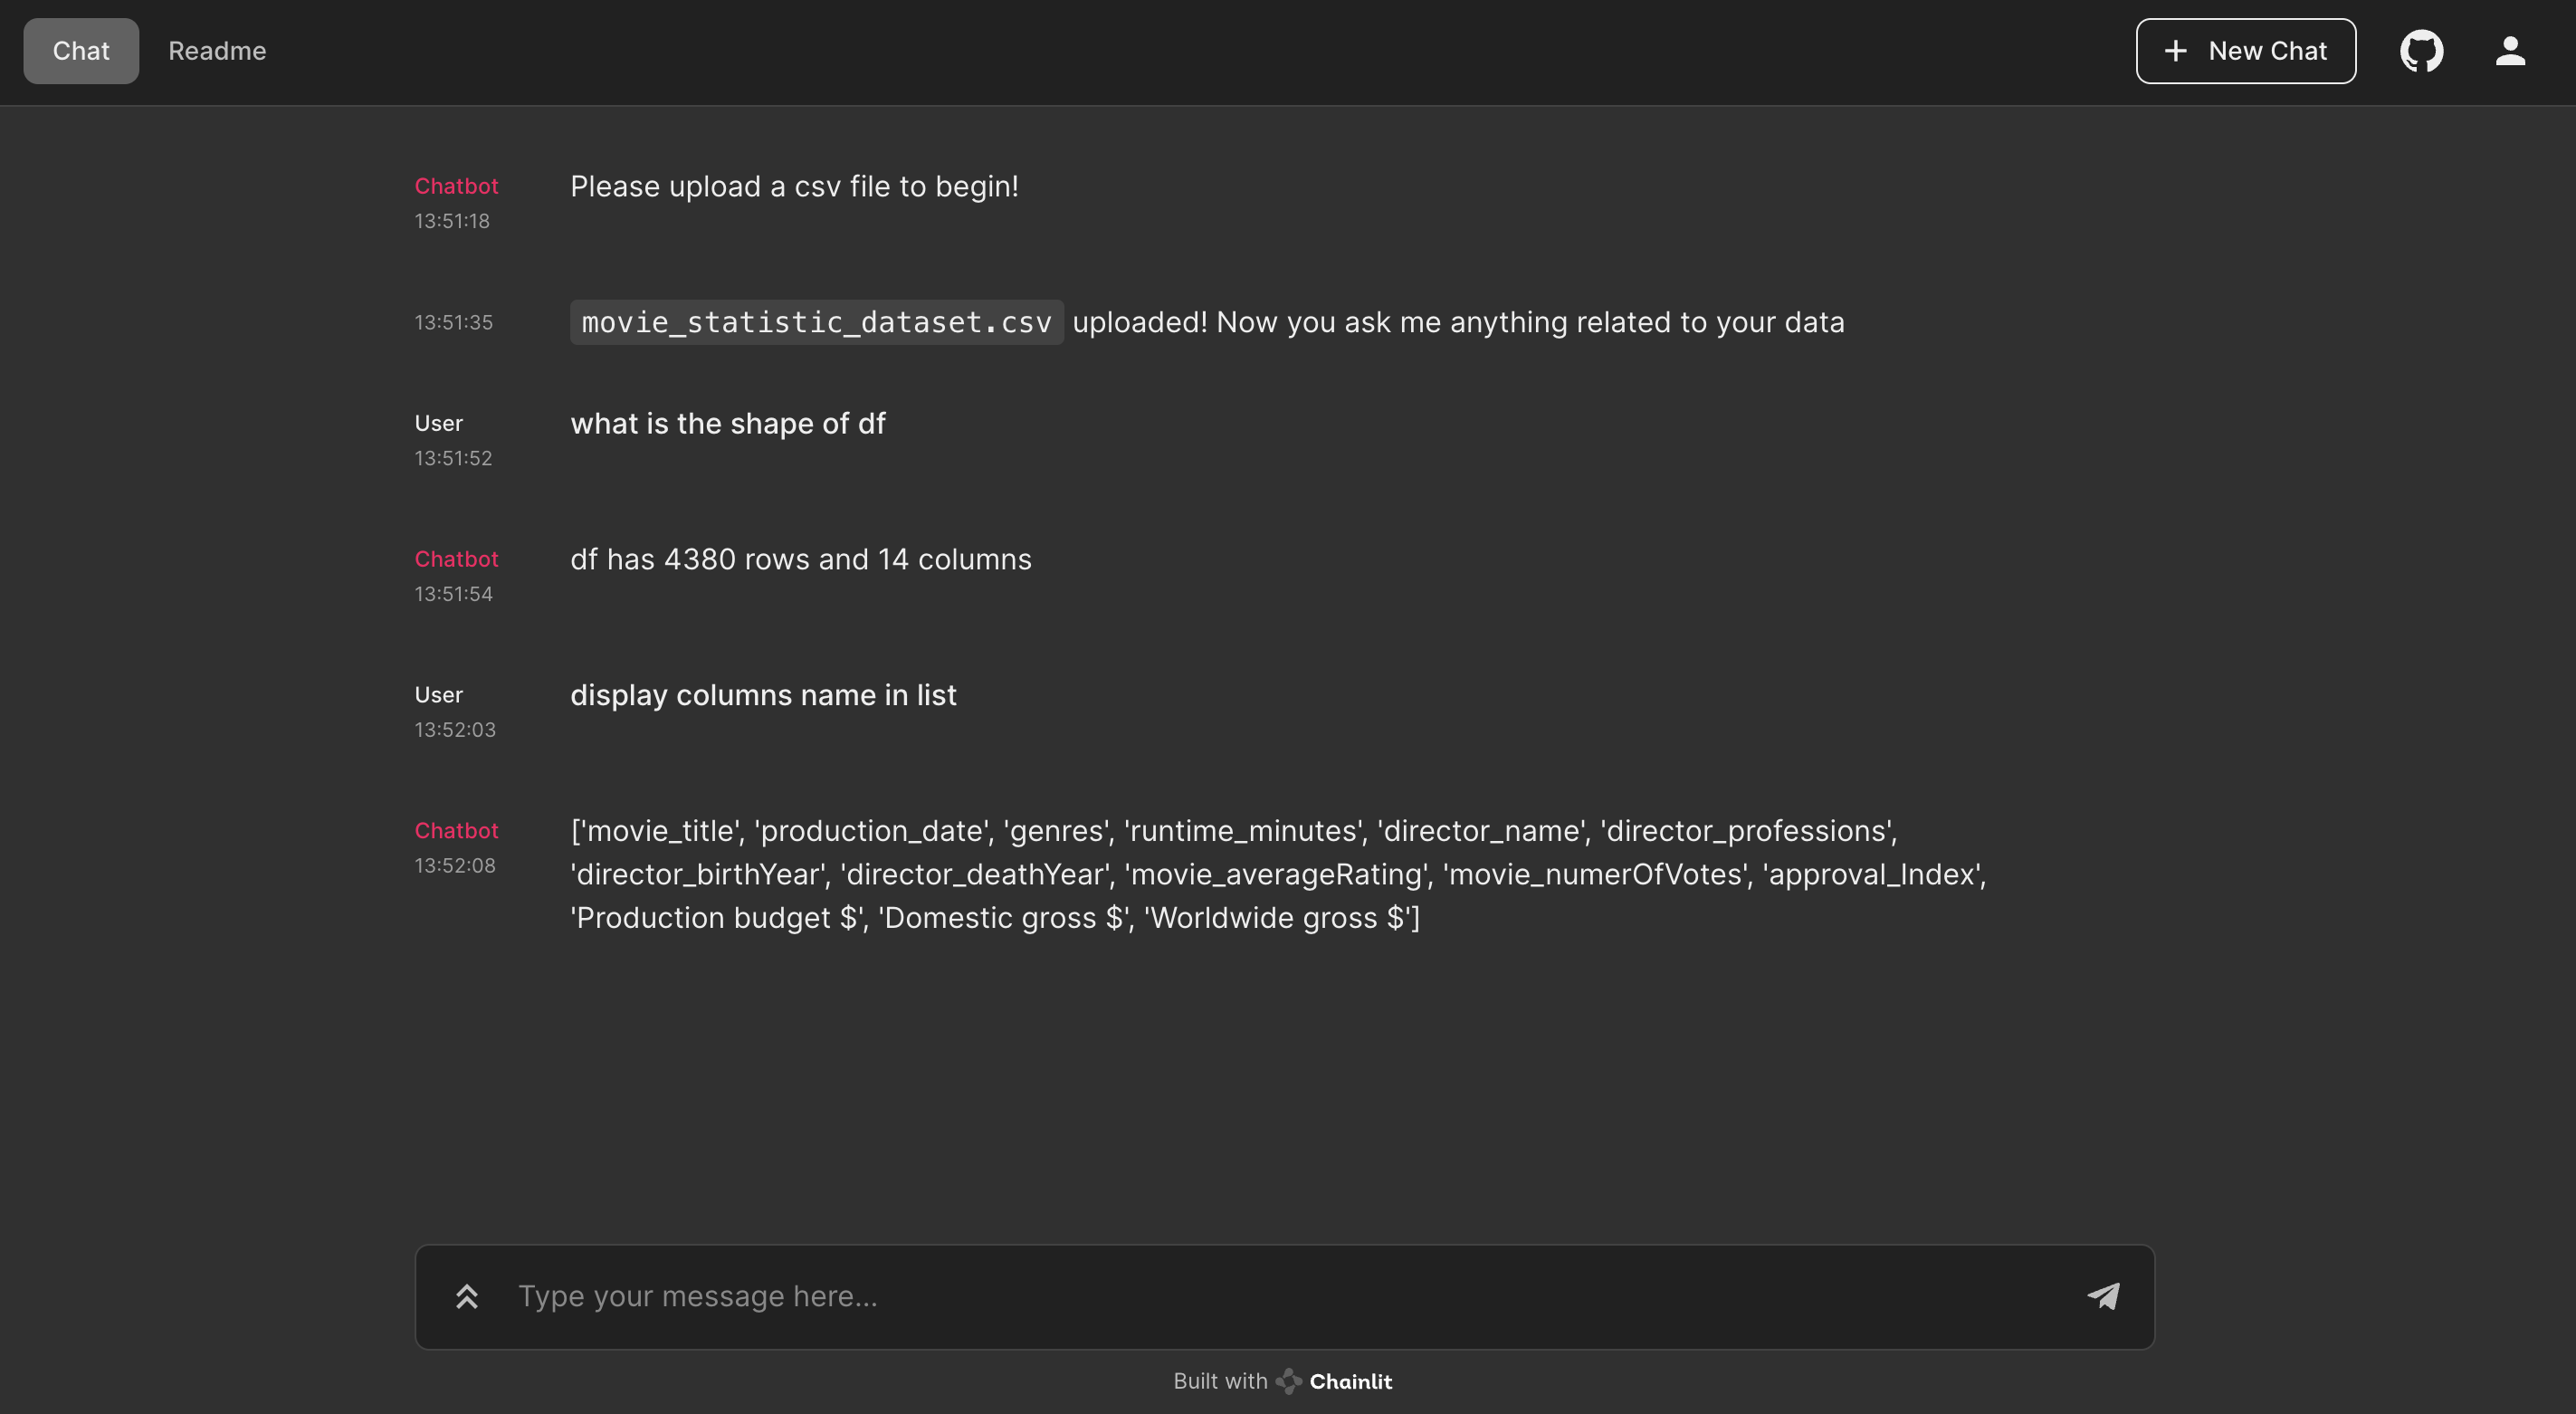Click the Chatbot label at 13:51:18
The height and width of the screenshot is (1414, 2576).
click(x=456, y=187)
